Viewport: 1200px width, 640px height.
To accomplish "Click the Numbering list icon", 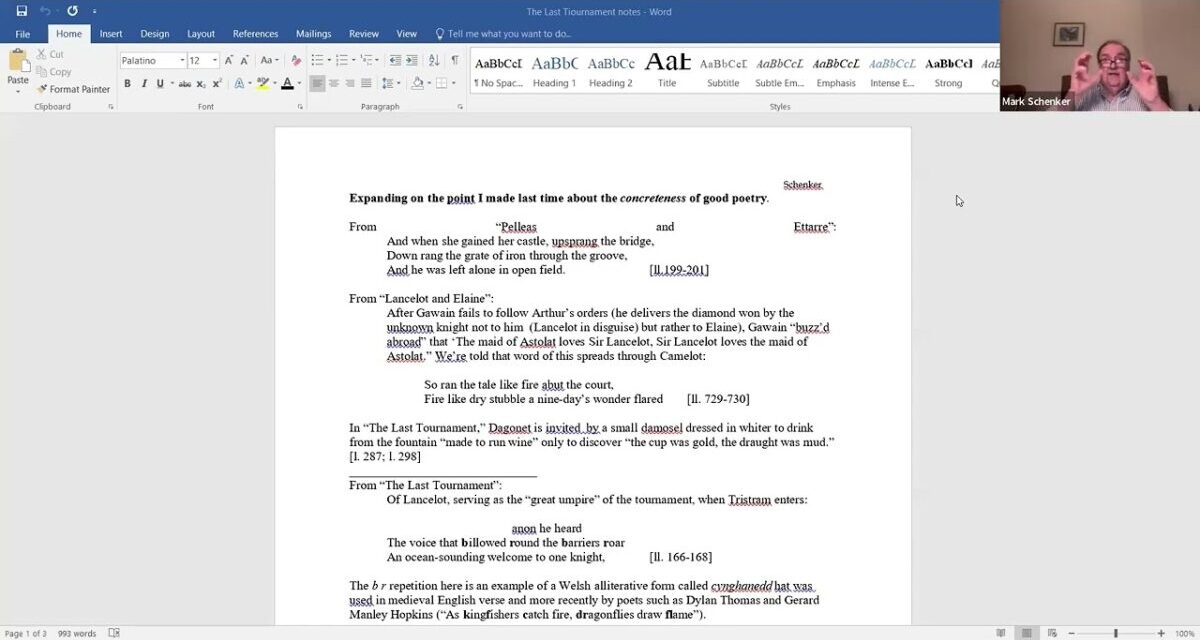I will tap(344, 60).
